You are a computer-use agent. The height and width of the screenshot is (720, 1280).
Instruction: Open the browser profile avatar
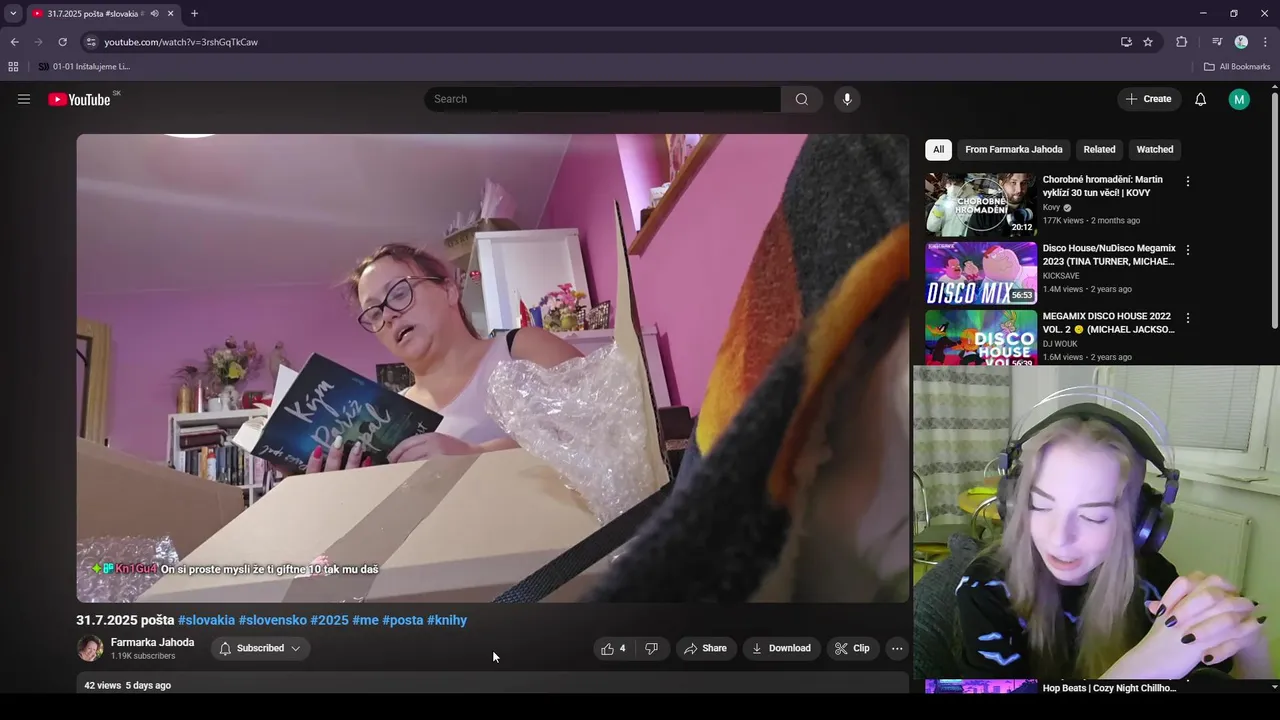click(x=1241, y=42)
